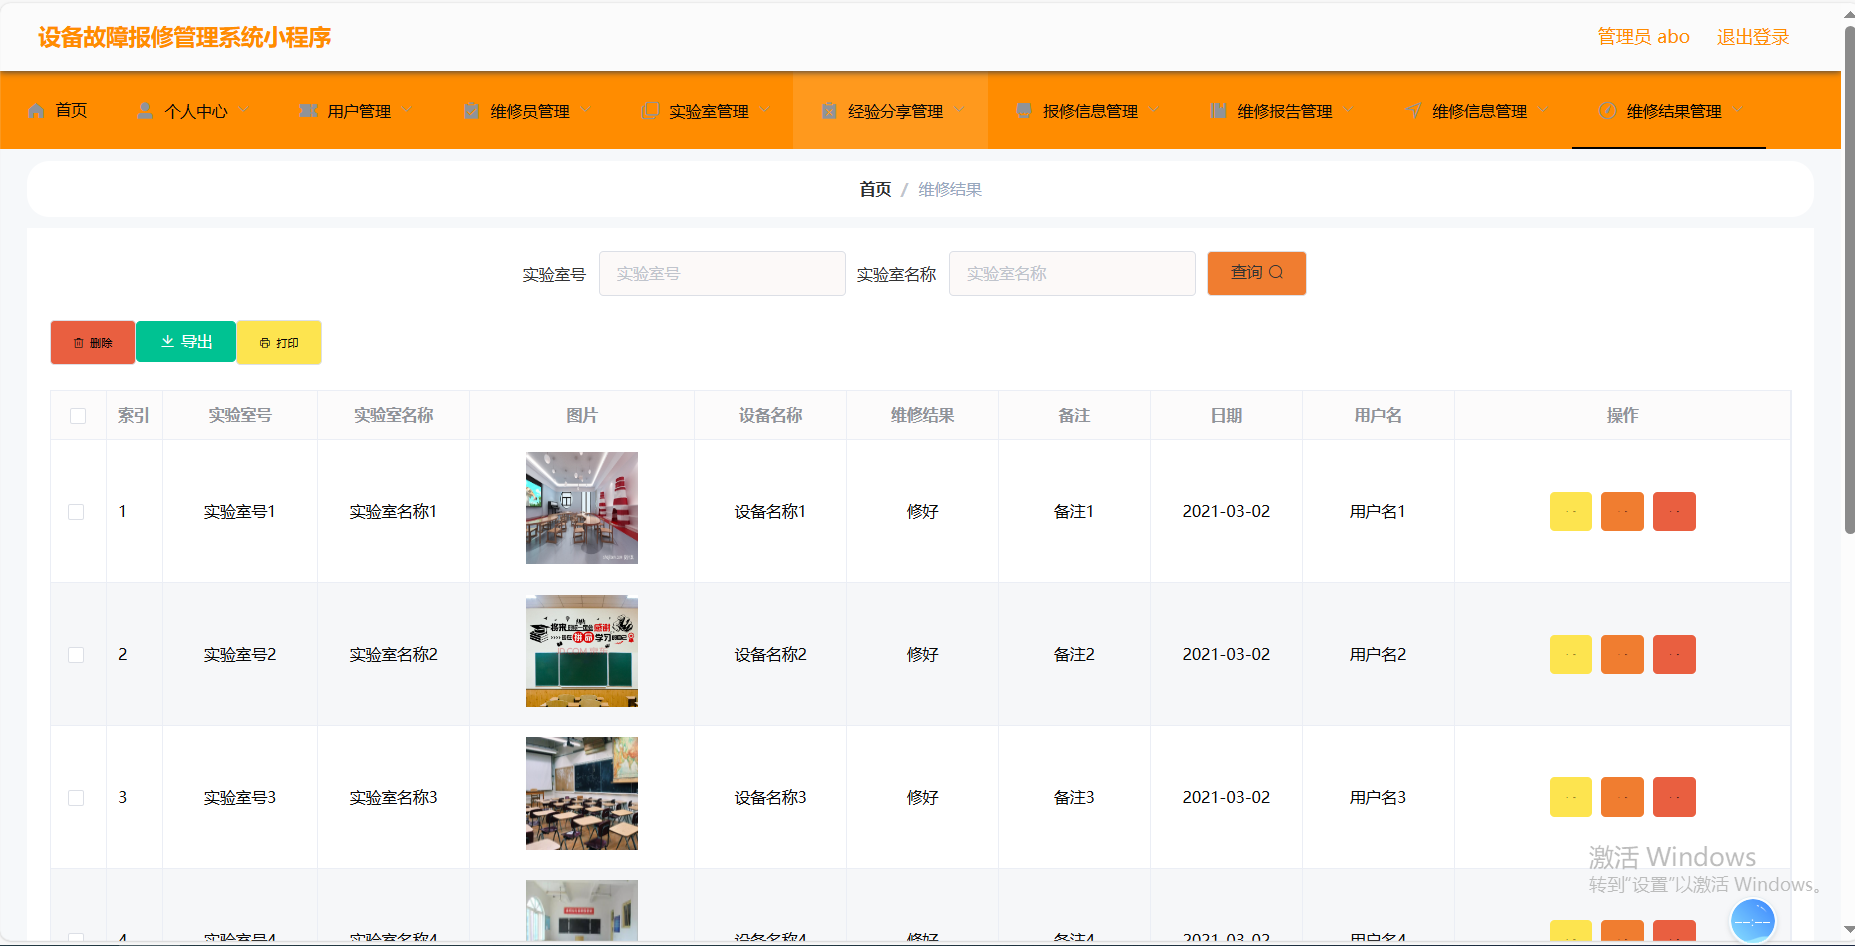Screen dimensions: 1855x946
Task: Check the checkbox for row 实验室号3
Action: pyautogui.click(x=76, y=798)
